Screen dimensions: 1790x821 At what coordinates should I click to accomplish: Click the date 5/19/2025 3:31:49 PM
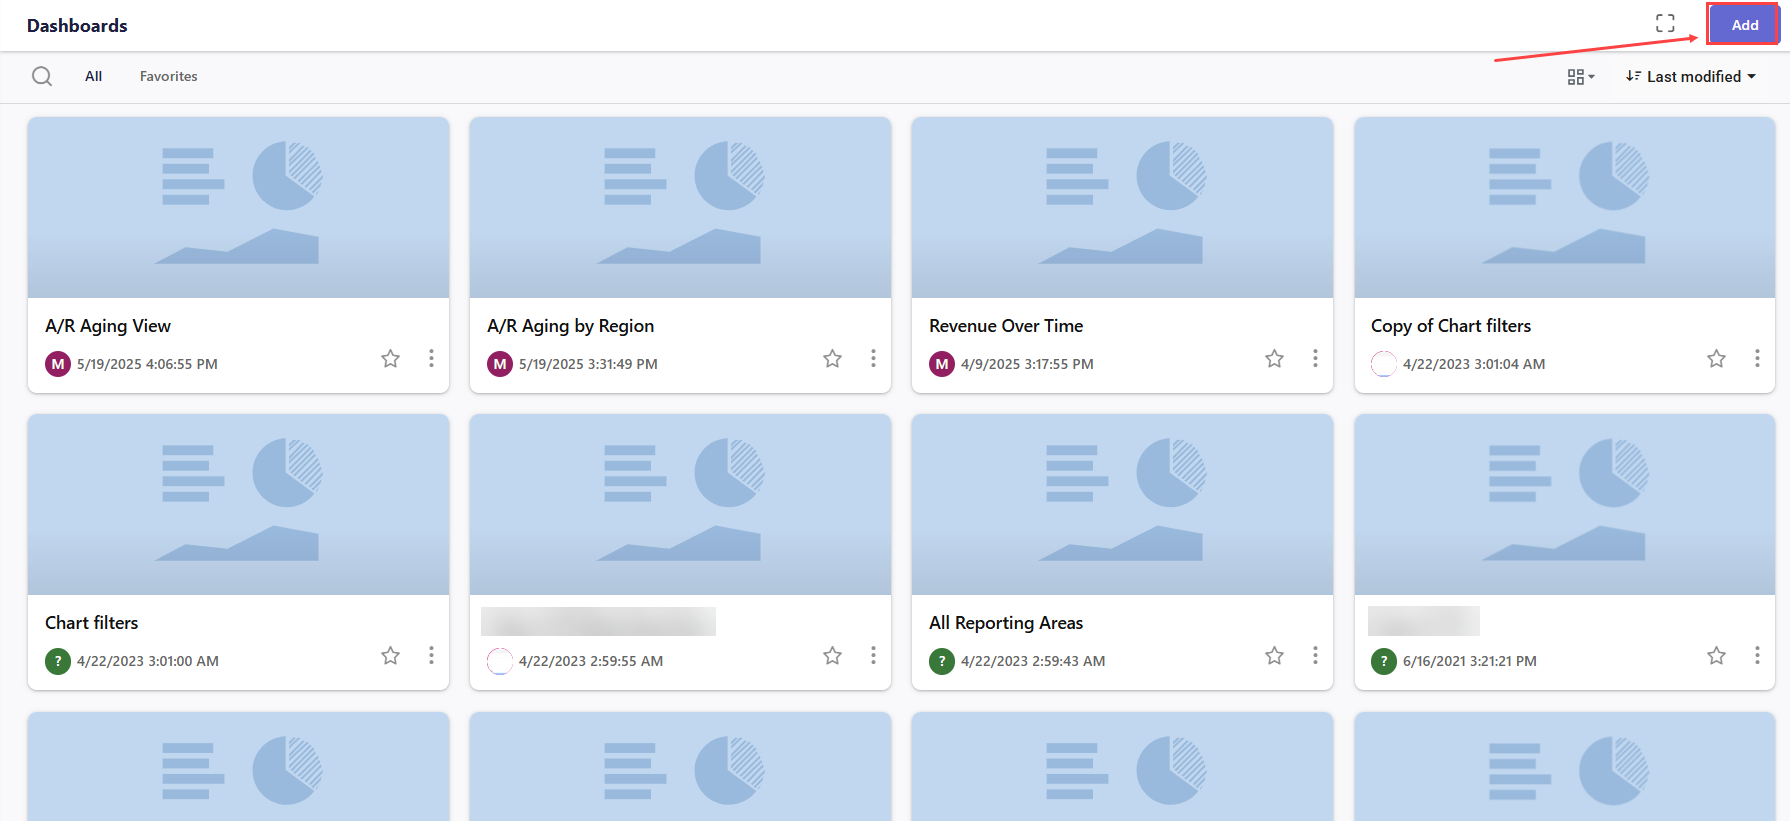[x=588, y=364]
